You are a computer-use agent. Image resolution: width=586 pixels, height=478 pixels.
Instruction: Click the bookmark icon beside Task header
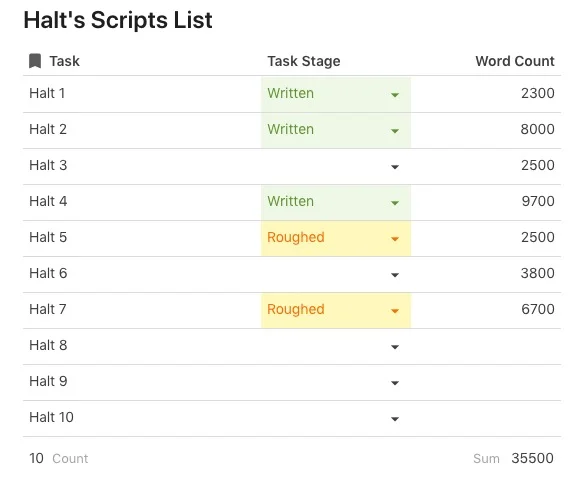tap(35, 61)
